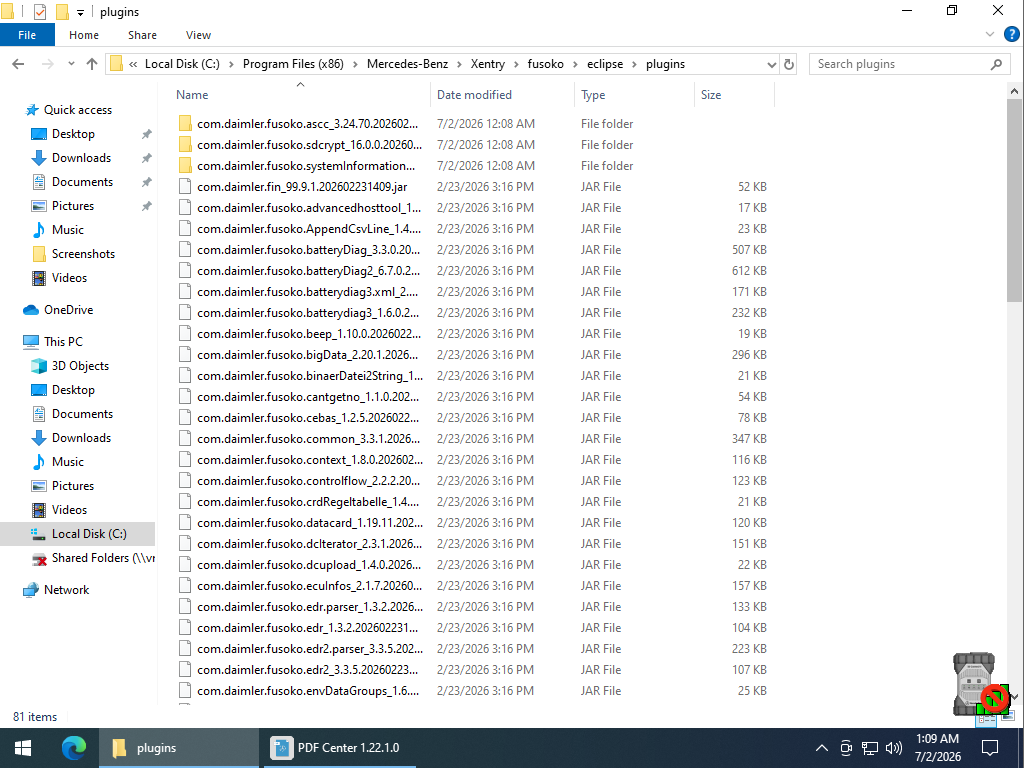Expand the address bar history dropdown
This screenshot has height=768, width=1024.
tap(771, 64)
